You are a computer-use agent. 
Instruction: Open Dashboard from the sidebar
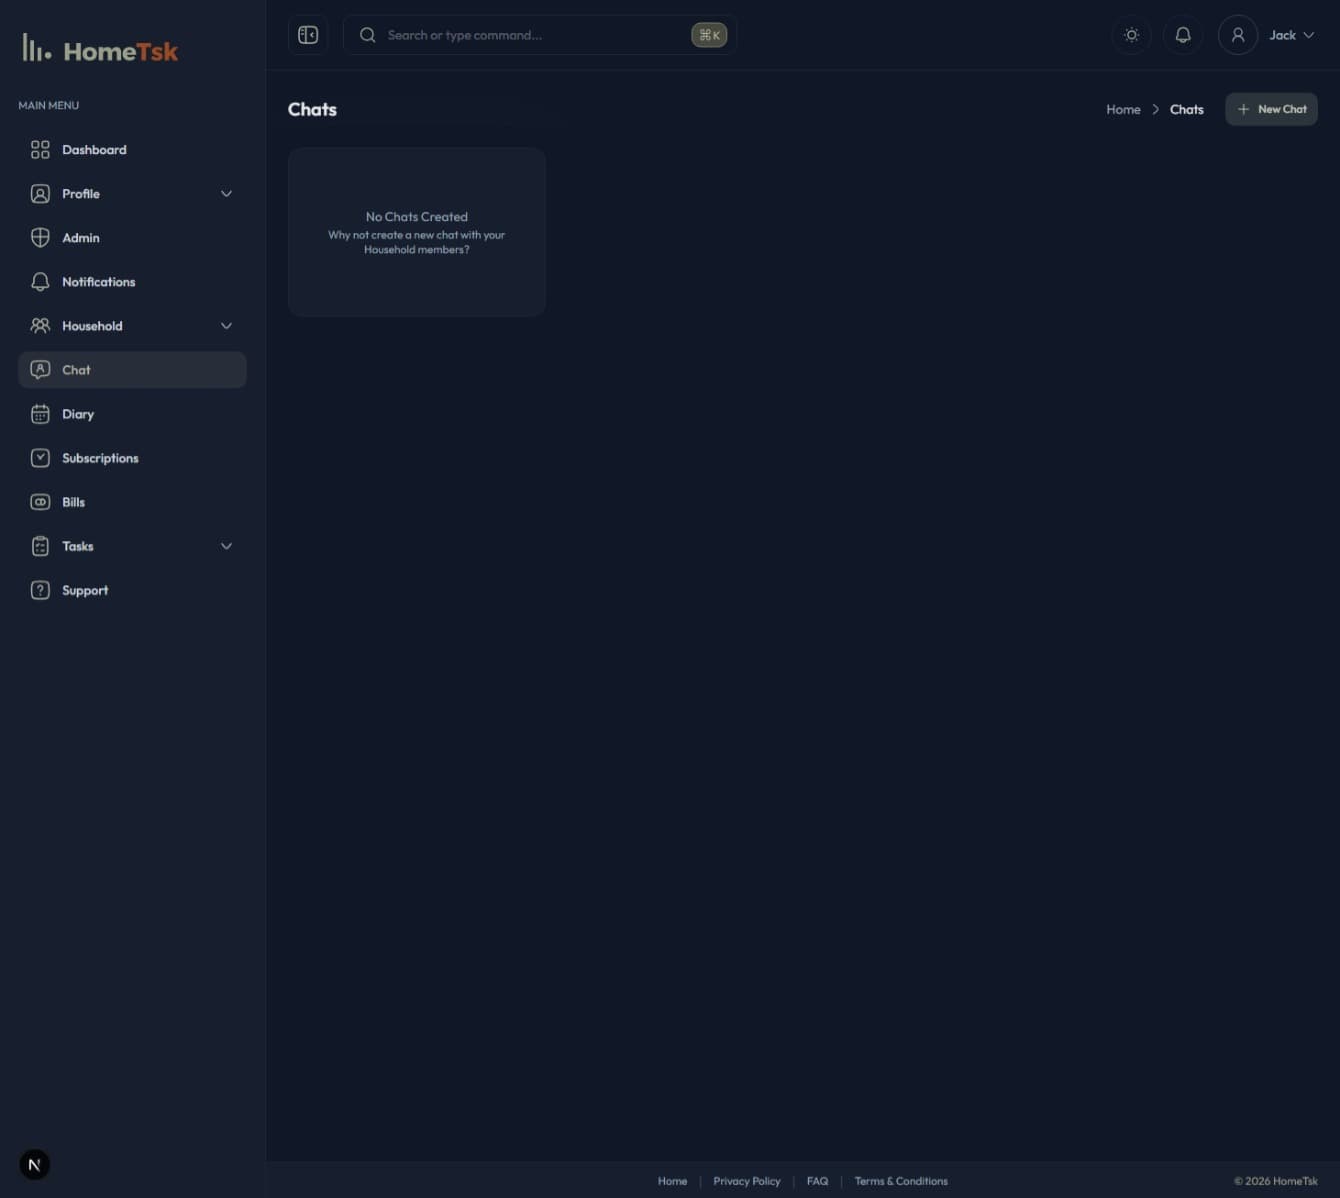94,150
